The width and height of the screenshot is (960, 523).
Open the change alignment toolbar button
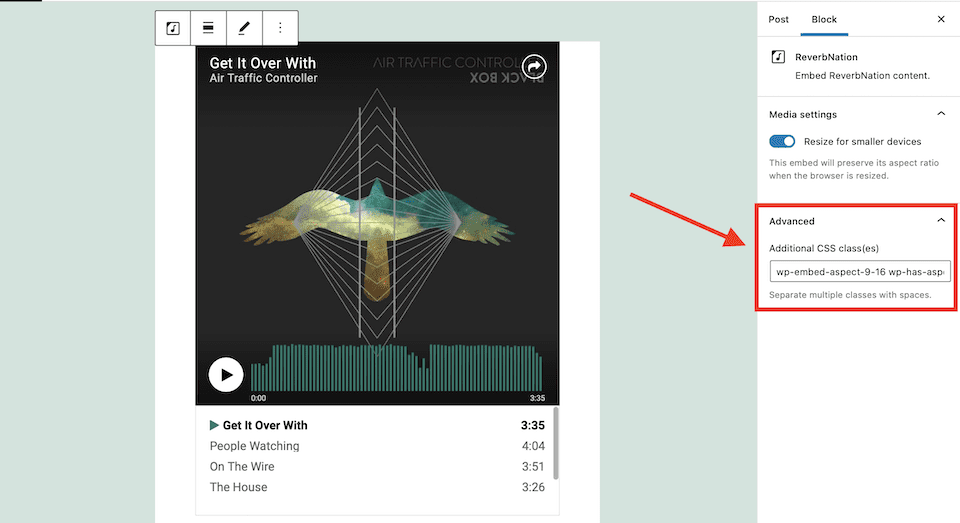point(208,28)
